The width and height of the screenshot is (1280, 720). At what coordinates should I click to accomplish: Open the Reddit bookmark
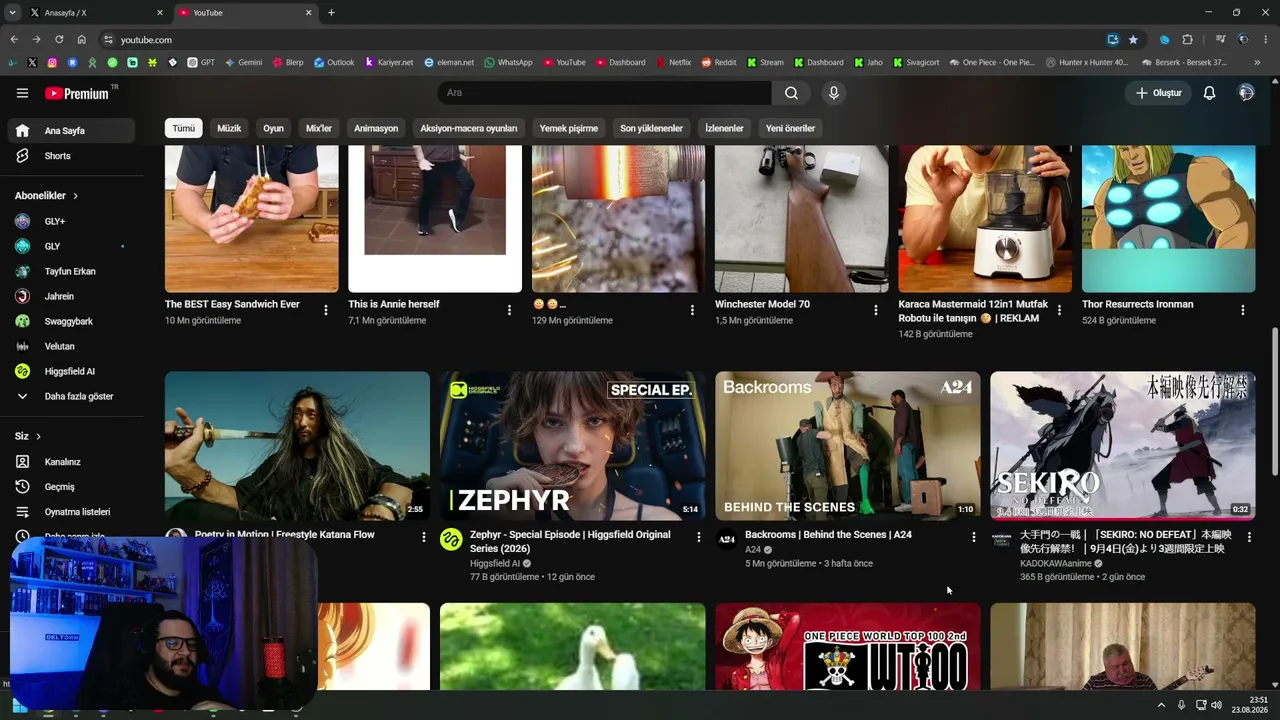pos(718,62)
